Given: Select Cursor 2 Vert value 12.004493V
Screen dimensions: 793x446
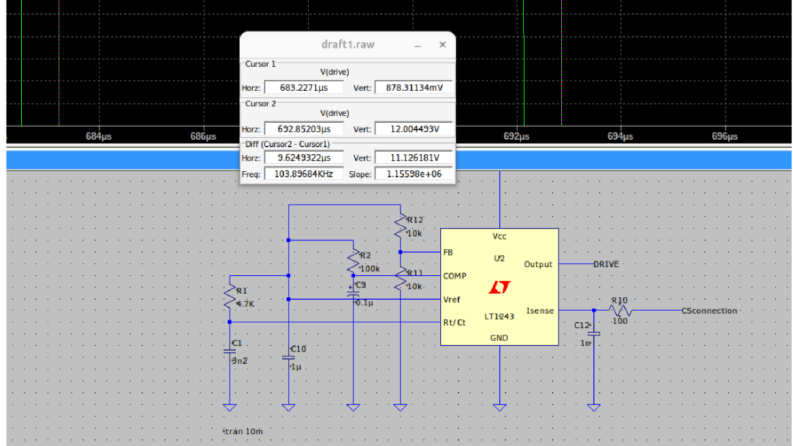Looking at the screenshot, I should point(414,129).
